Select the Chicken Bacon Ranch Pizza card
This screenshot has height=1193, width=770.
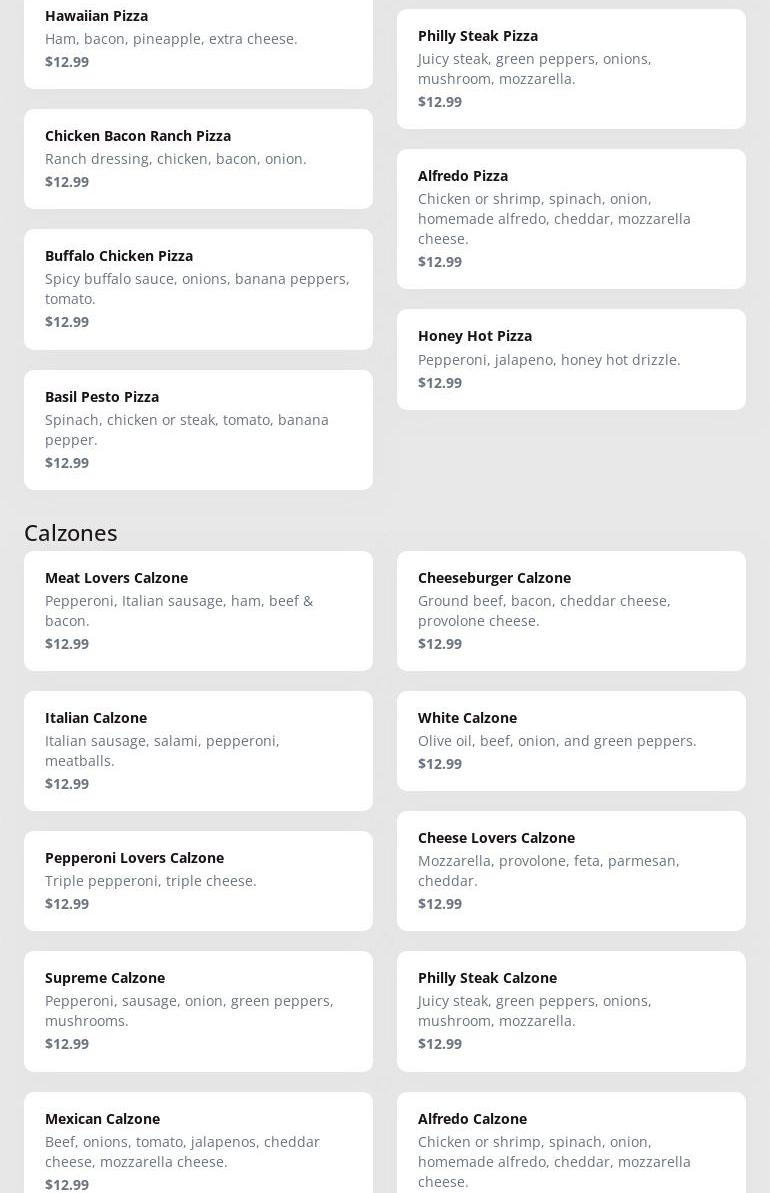(198, 159)
